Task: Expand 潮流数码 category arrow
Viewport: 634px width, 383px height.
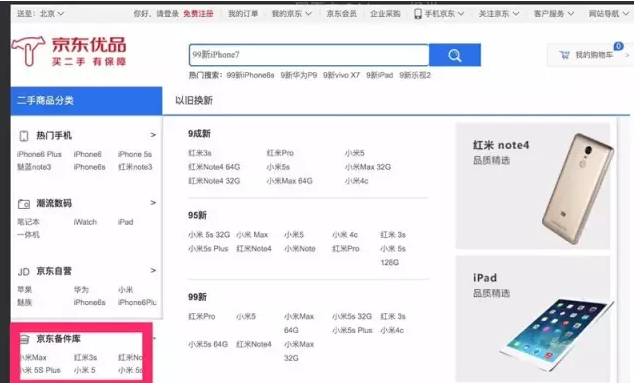Action: click(x=153, y=202)
